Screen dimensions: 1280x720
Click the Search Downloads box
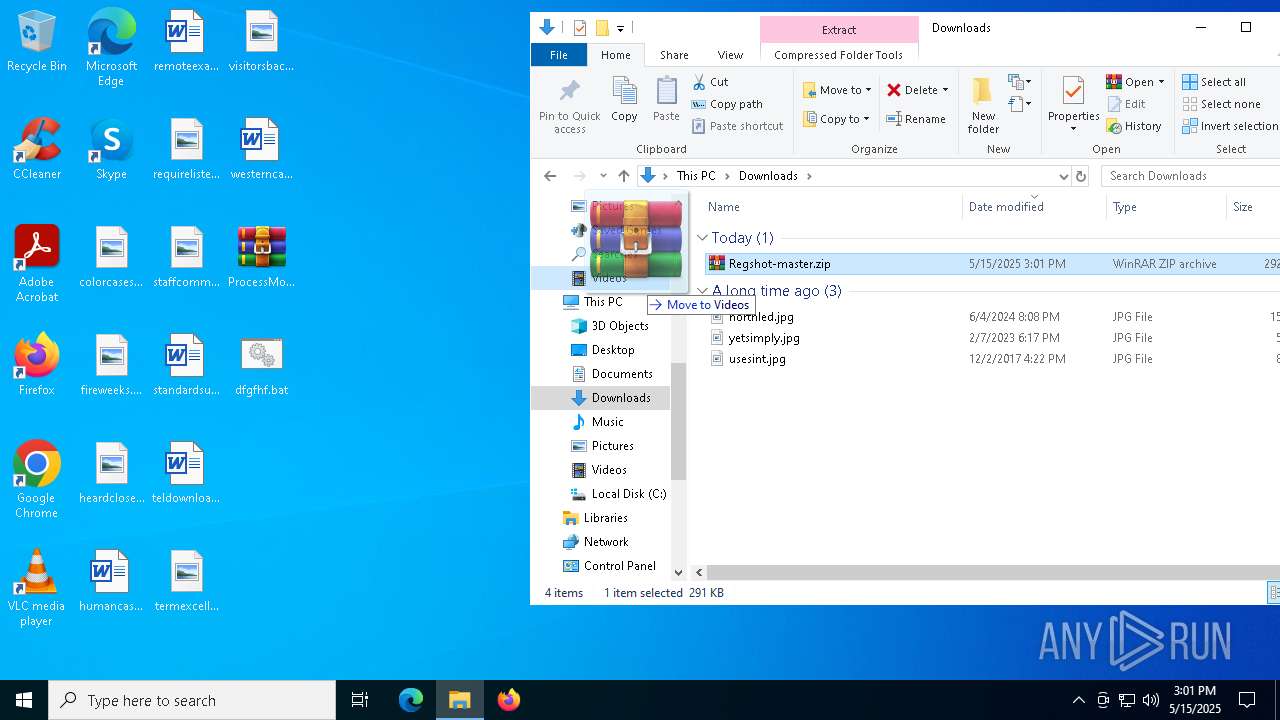(1190, 176)
